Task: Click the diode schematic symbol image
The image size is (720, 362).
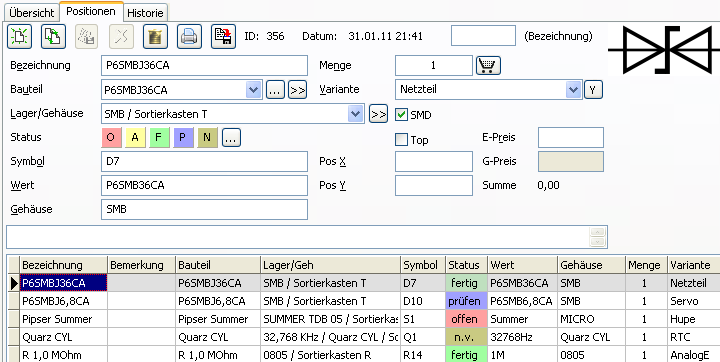Action: 664,50
